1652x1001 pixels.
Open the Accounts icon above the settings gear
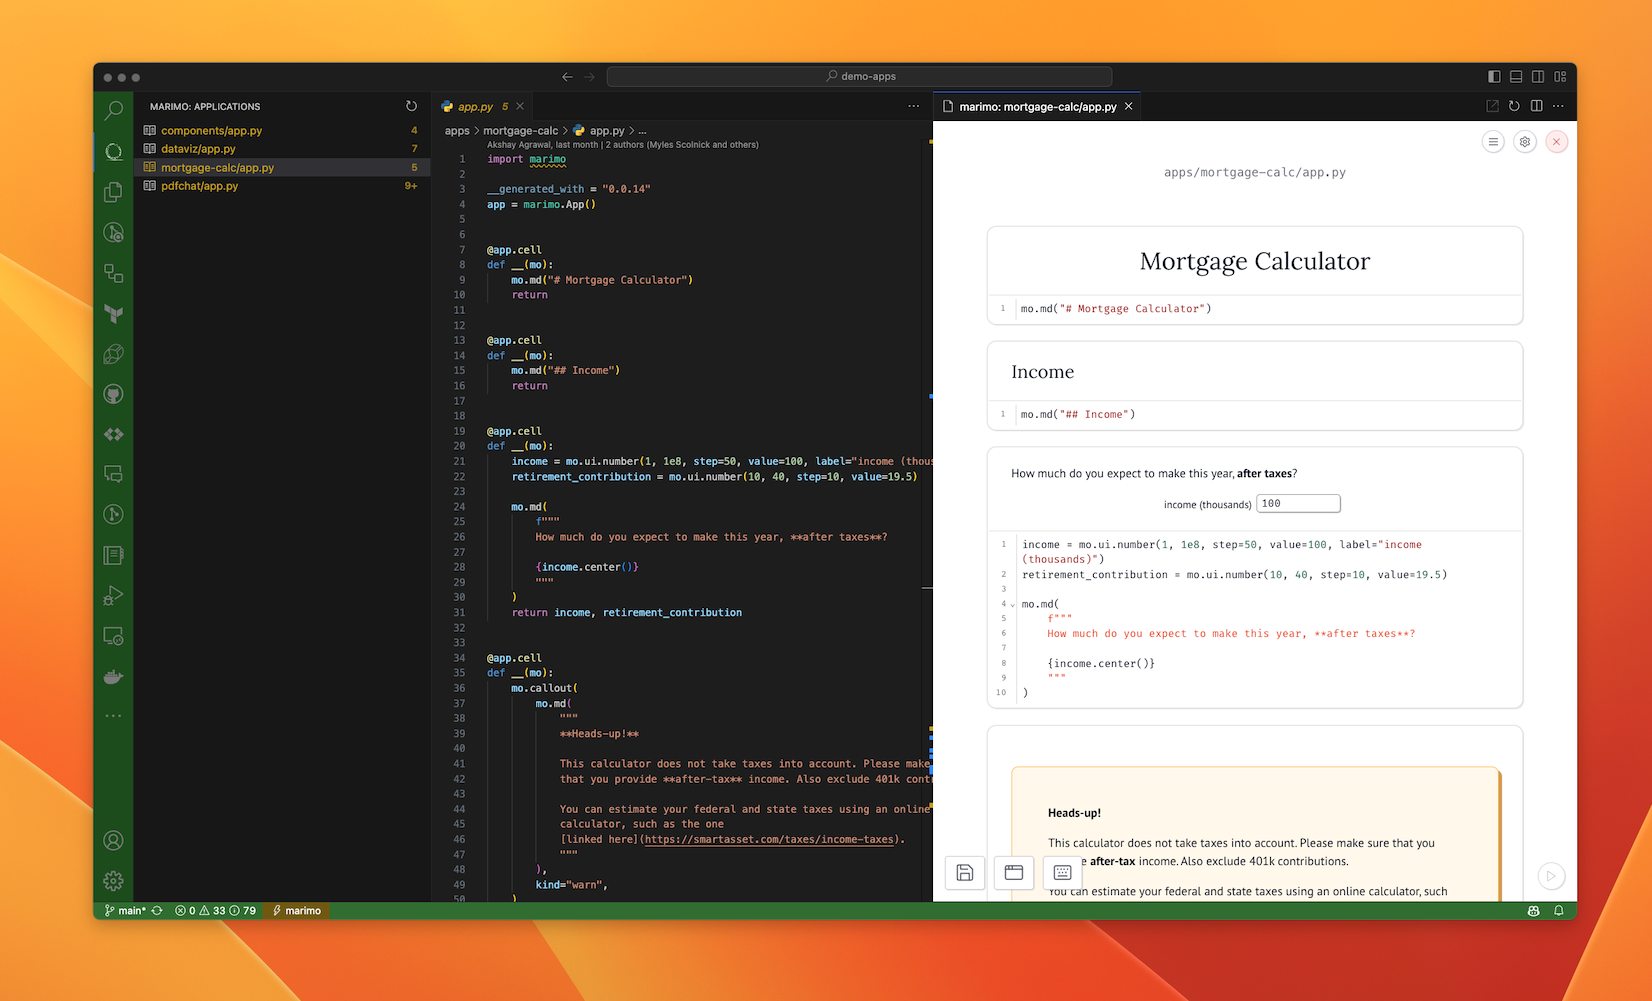click(113, 841)
